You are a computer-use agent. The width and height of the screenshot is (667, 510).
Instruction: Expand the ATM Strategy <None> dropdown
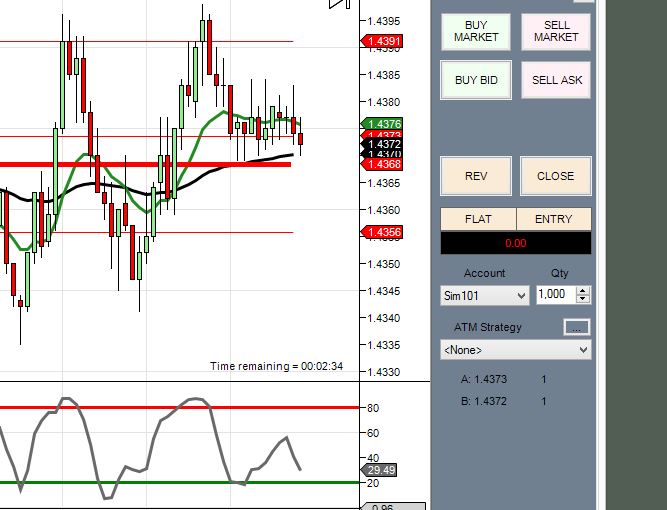tap(516, 350)
